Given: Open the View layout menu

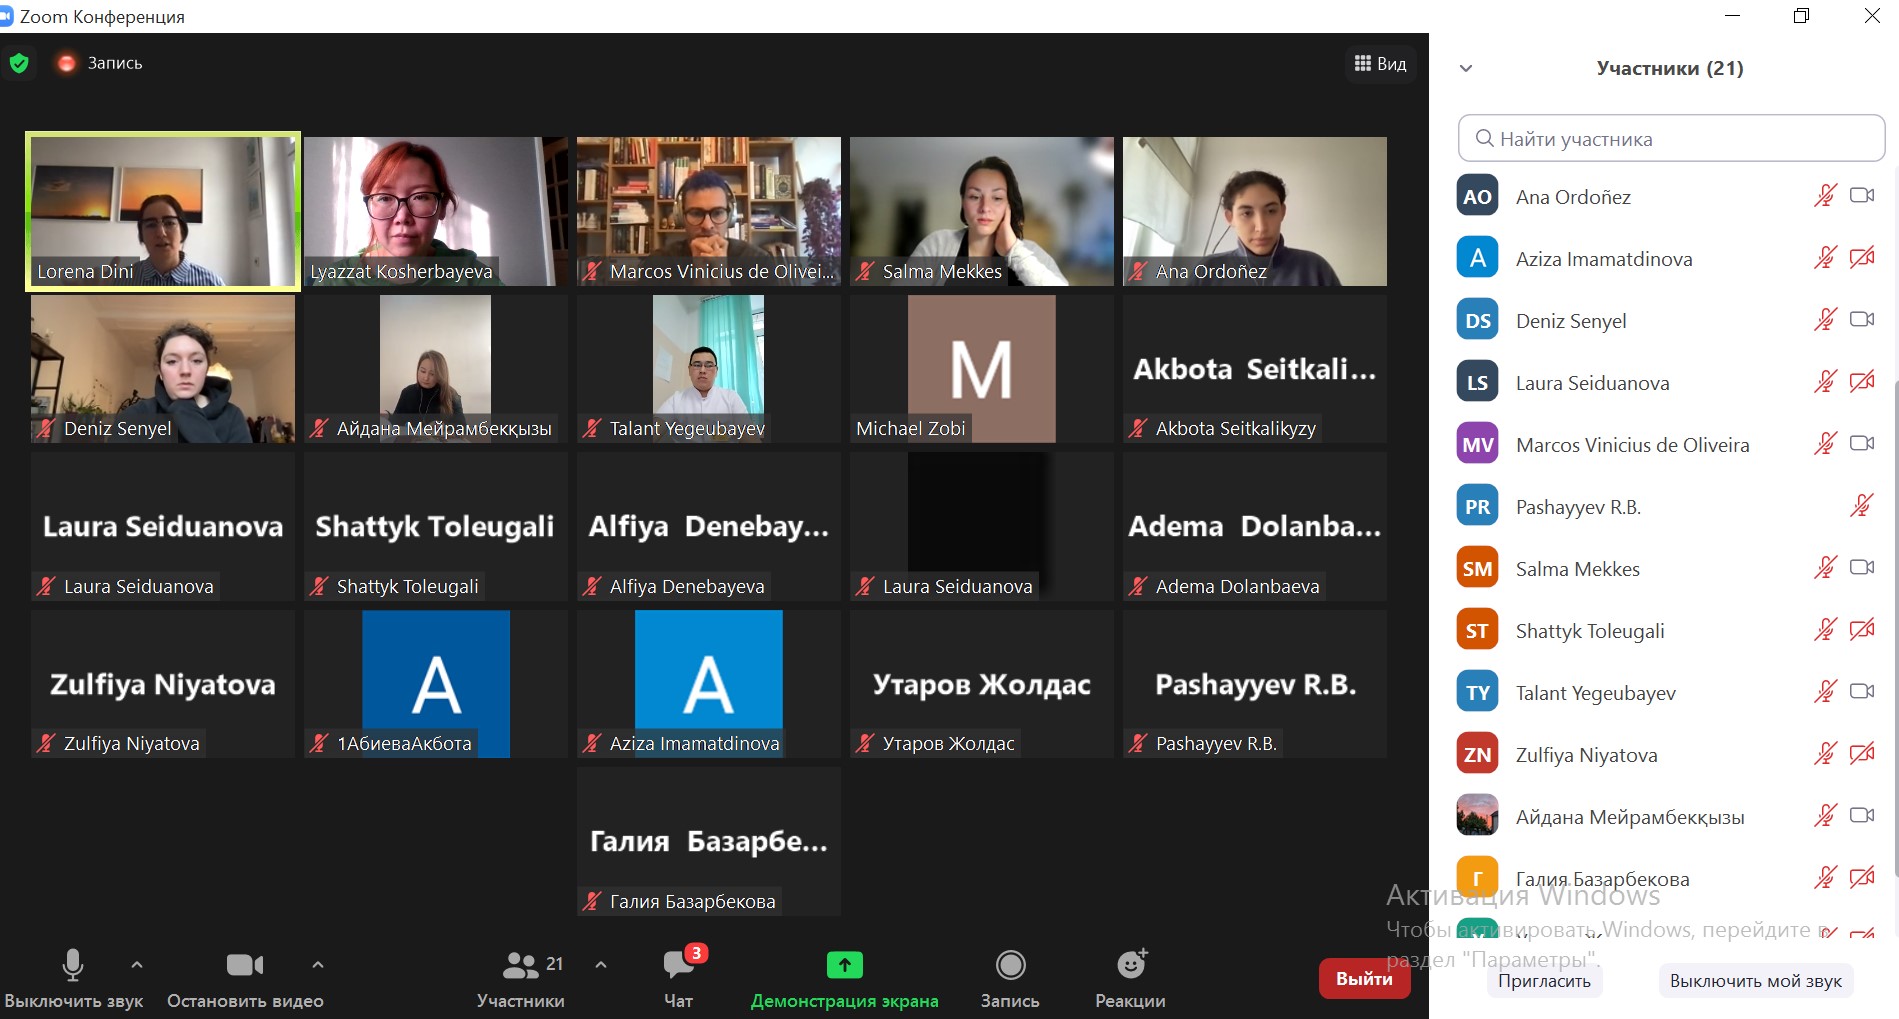Looking at the screenshot, I should 1380,64.
